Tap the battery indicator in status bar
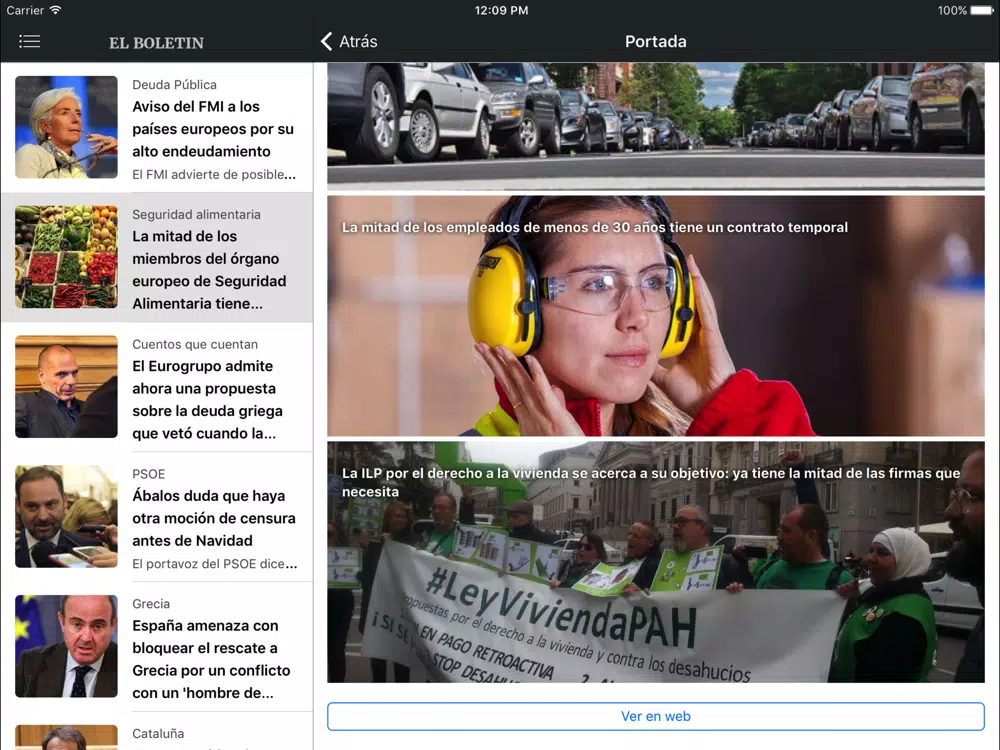This screenshot has height=750, width=1000. coord(981,10)
